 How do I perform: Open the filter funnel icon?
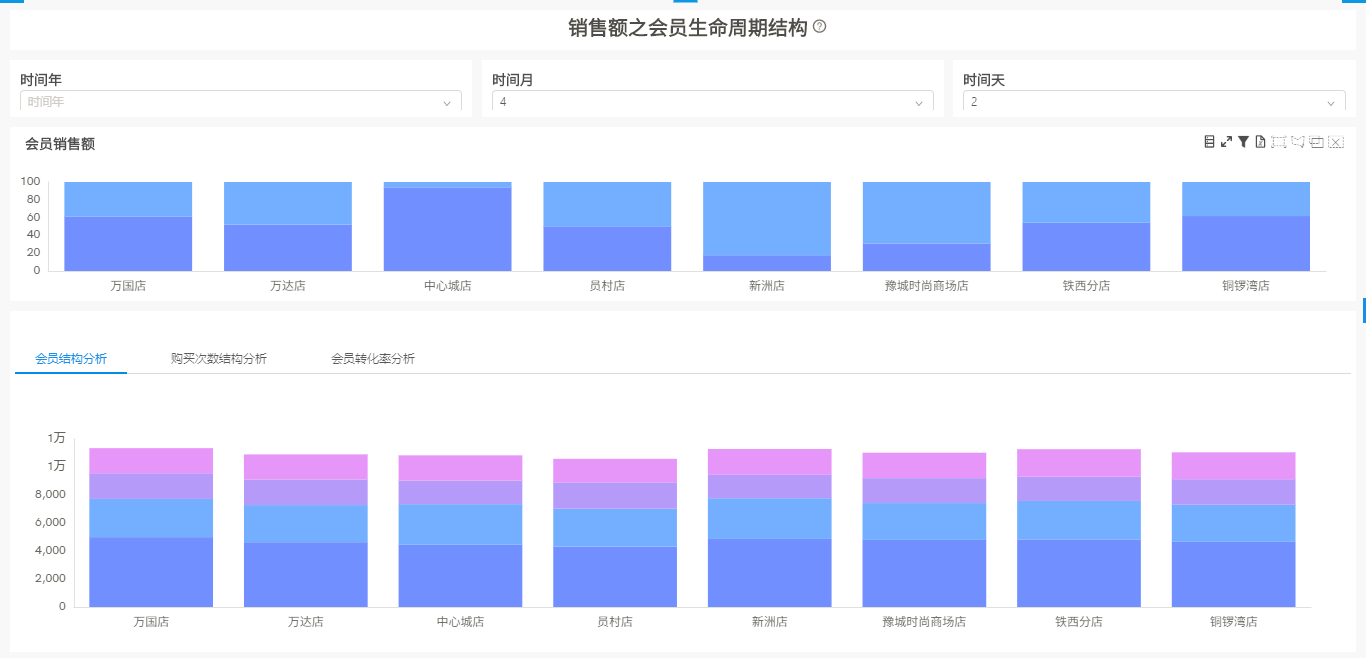(1243, 142)
